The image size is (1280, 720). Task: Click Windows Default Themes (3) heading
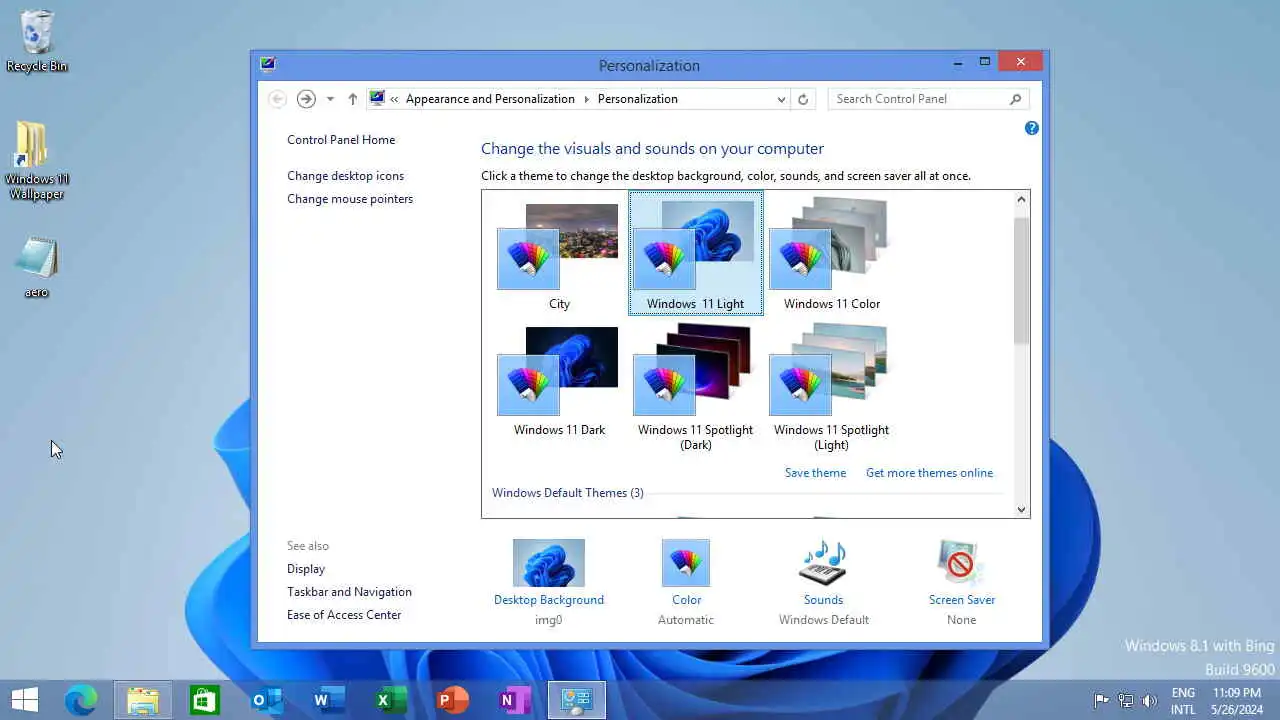[x=567, y=493]
